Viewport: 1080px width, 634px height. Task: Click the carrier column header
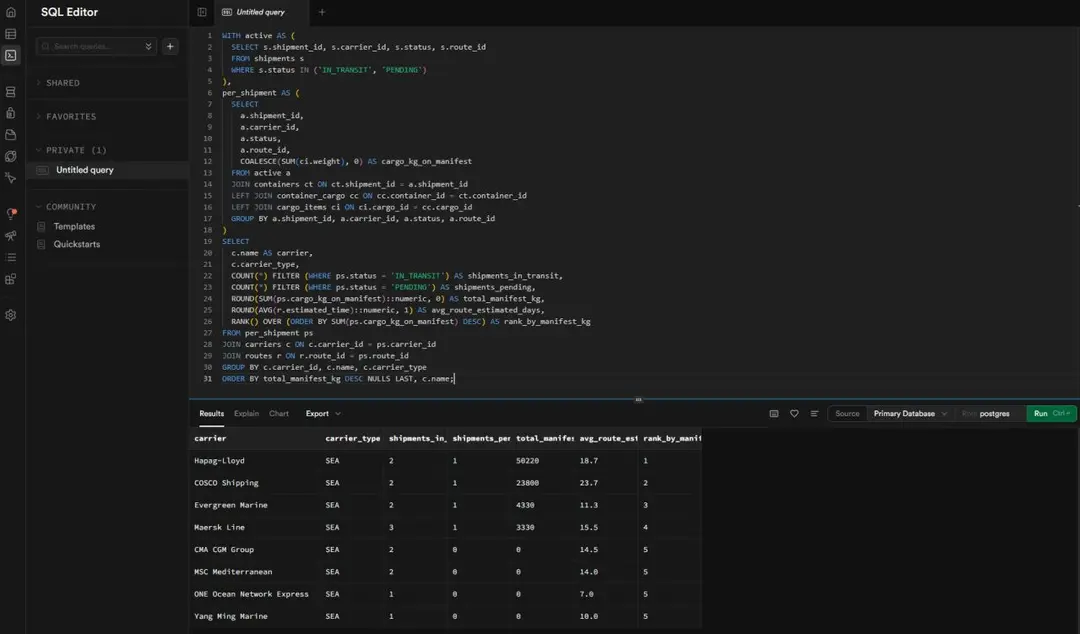(254, 438)
